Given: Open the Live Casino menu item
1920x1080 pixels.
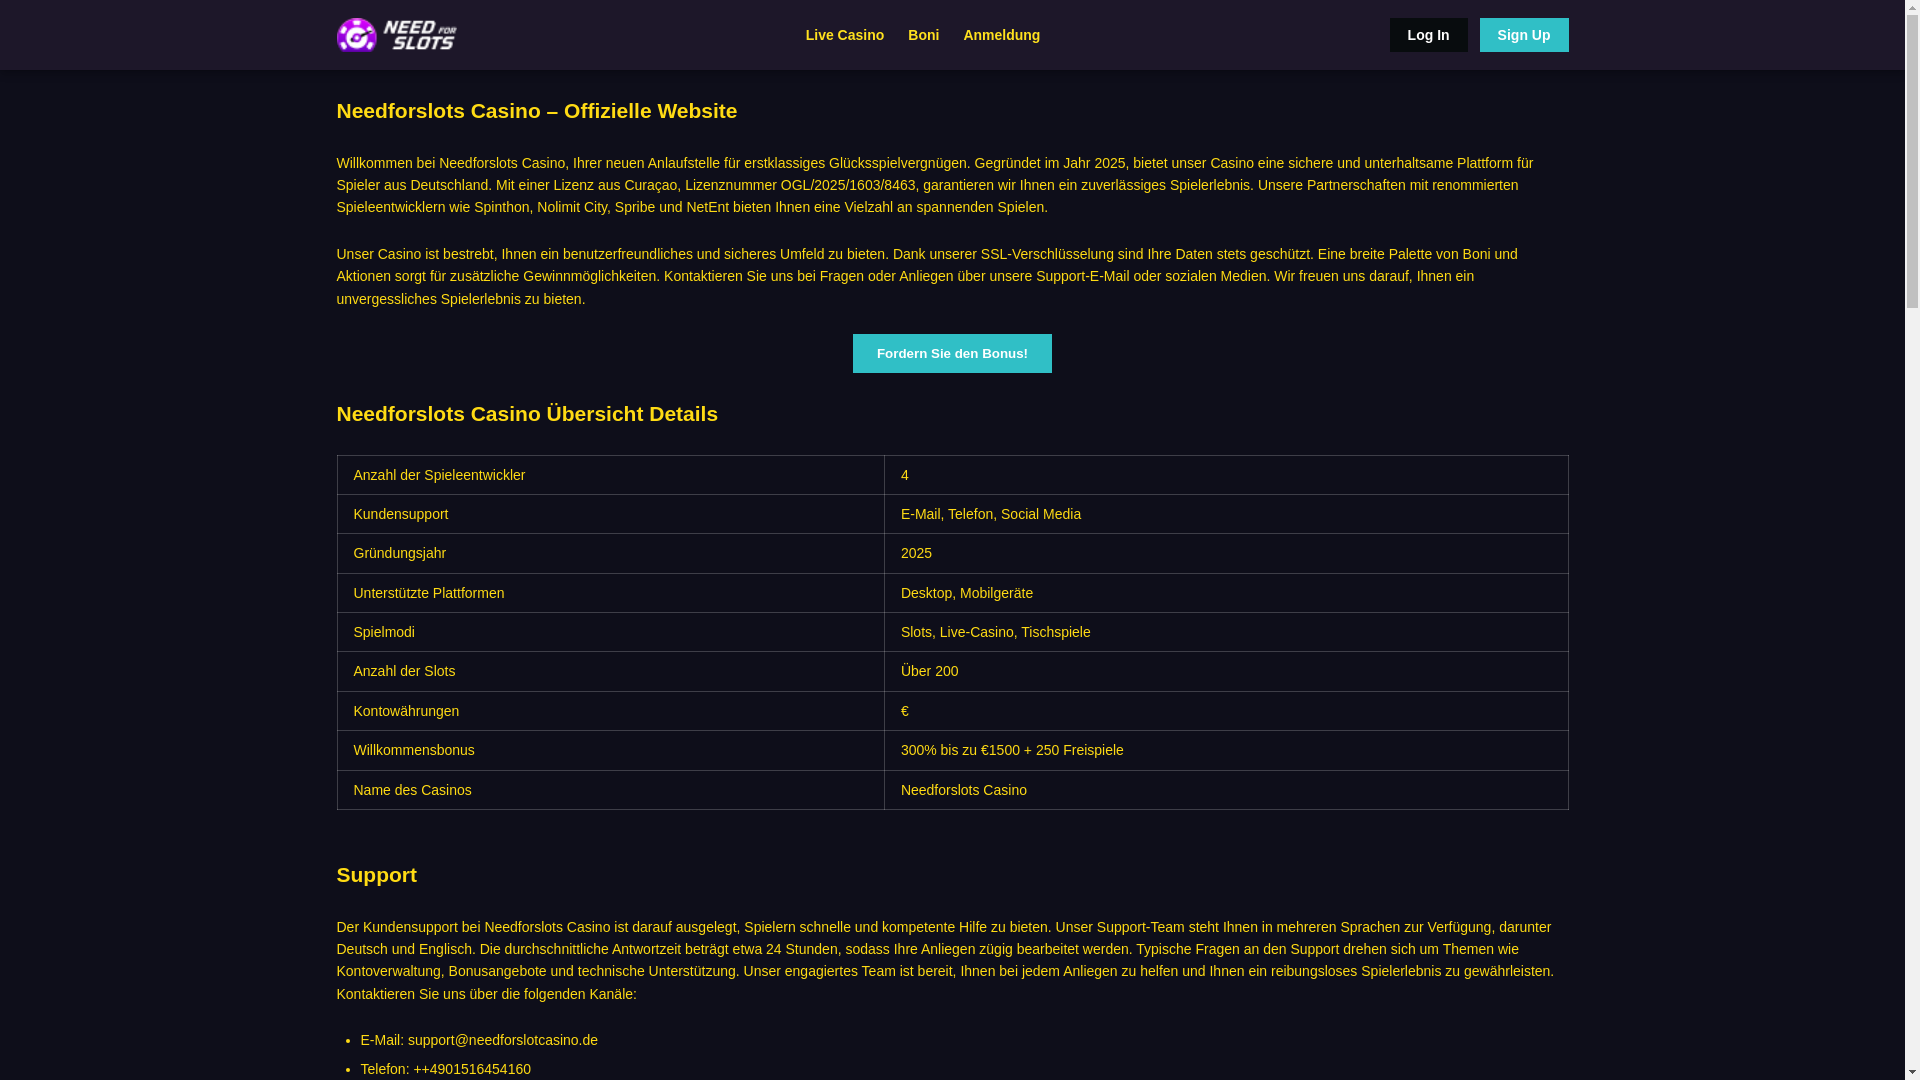Looking at the screenshot, I should tap(845, 35).
